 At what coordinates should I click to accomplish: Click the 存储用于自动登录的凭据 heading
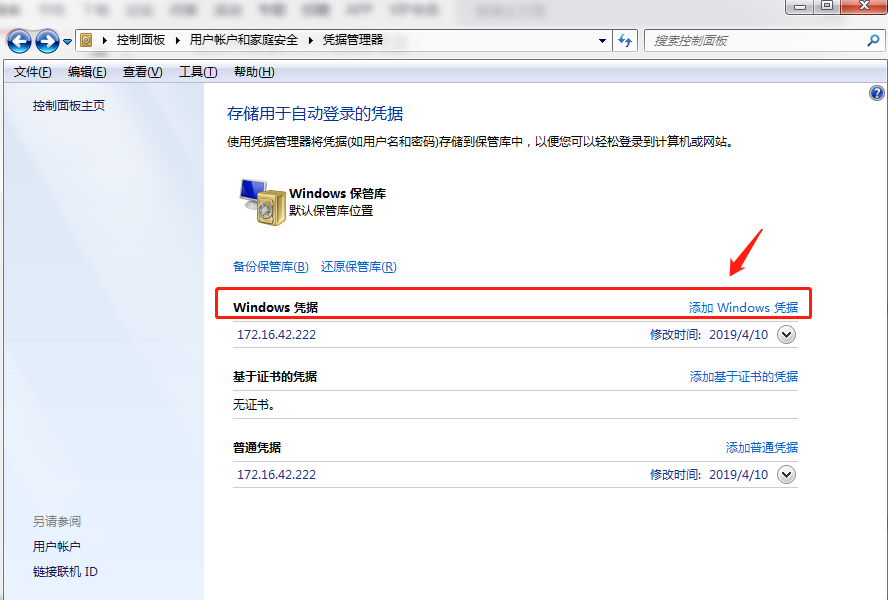point(315,114)
